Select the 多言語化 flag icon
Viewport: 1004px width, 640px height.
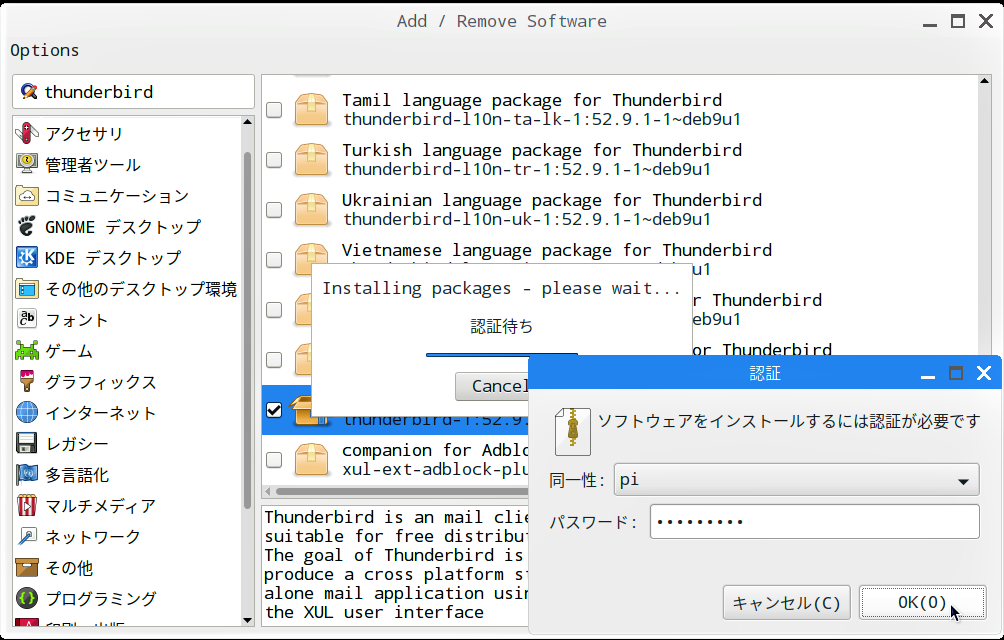coord(27,474)
